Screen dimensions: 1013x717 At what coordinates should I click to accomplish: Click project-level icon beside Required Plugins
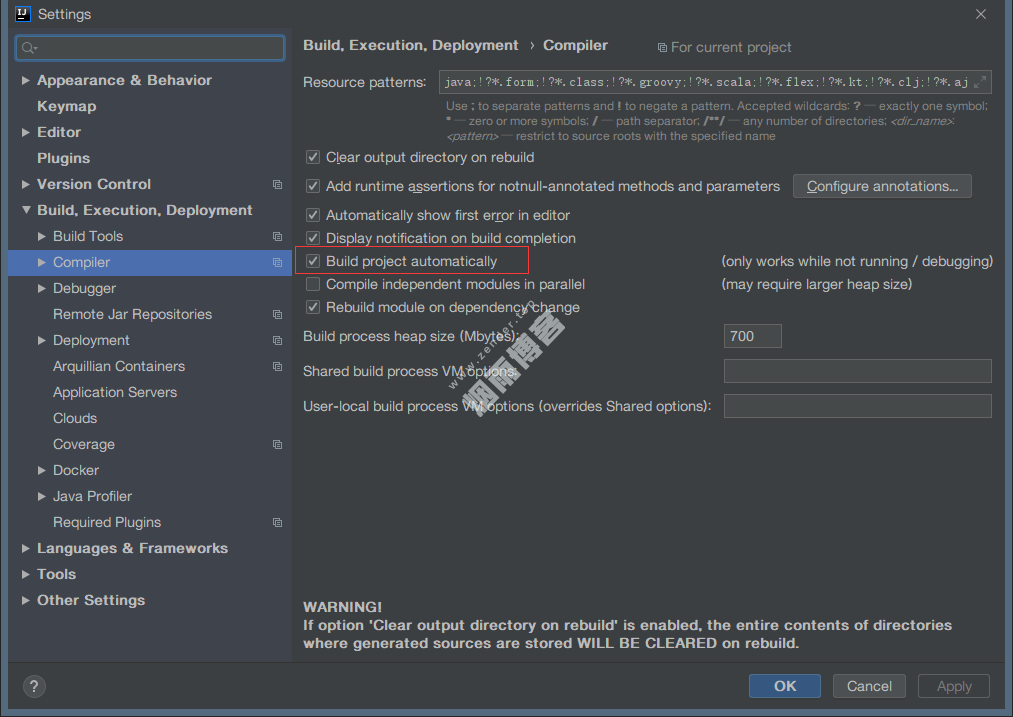[x=277, y=523]
